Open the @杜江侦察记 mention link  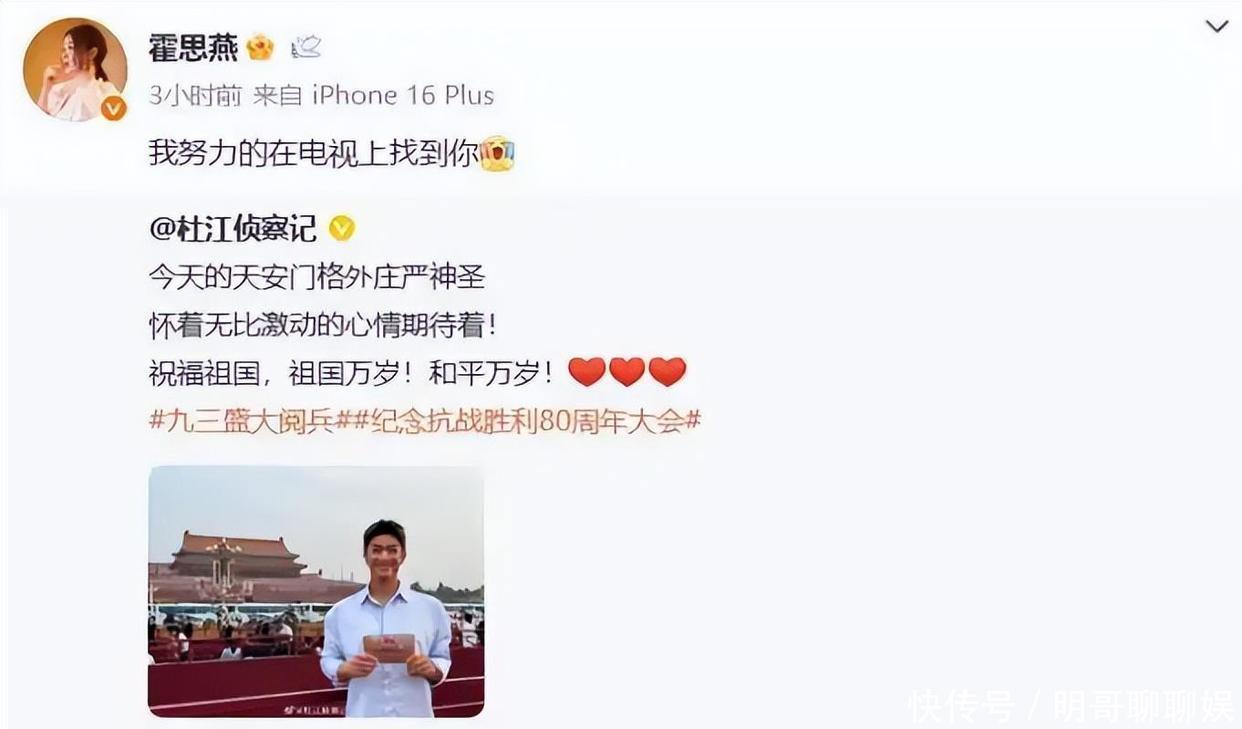tap(233, 229)
